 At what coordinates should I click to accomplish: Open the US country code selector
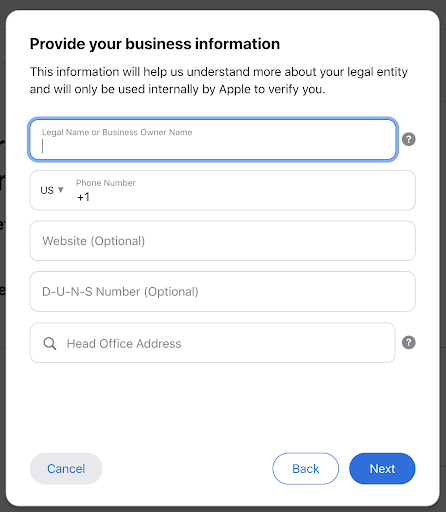coord(52,190)
